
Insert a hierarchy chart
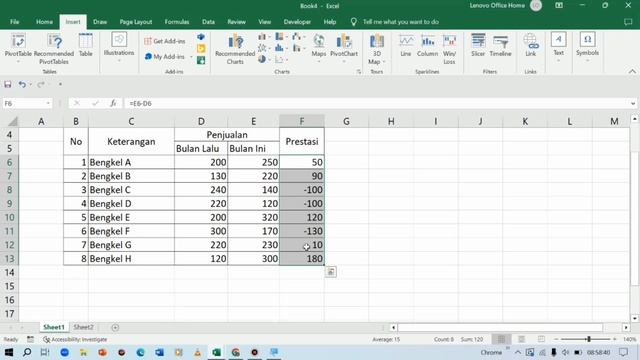click(281, 37)
